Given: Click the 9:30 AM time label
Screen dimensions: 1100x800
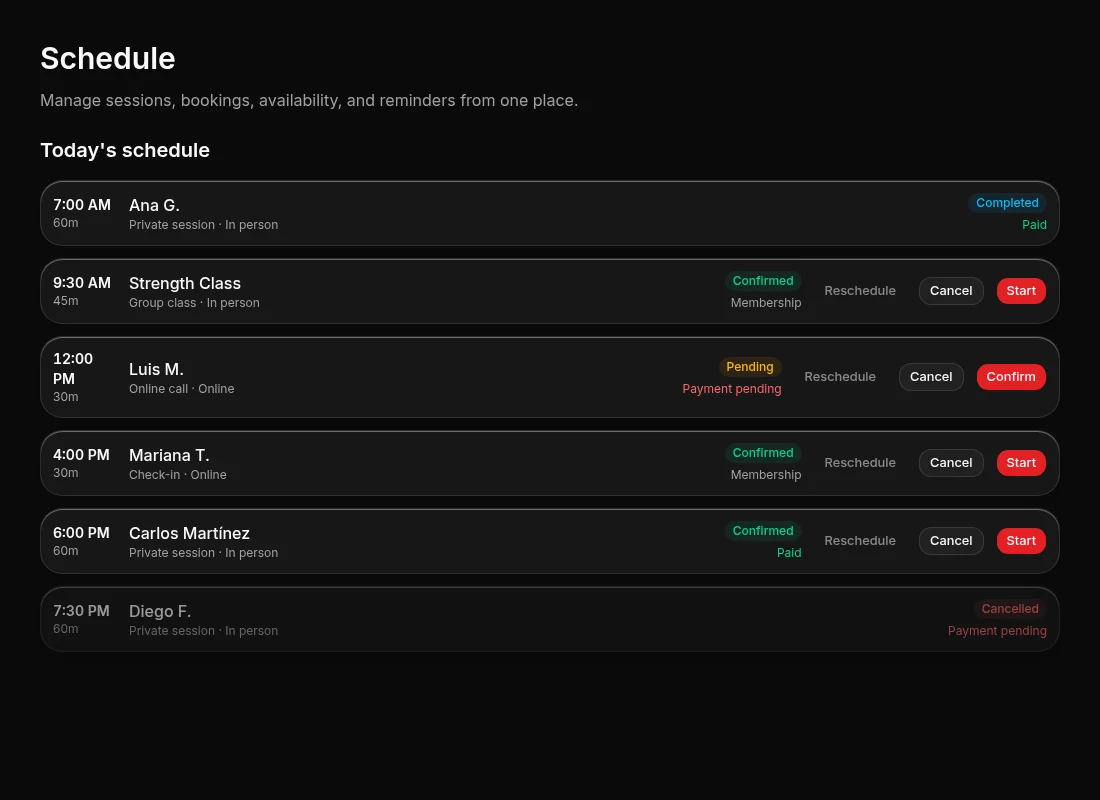Looking at the screenshot, I should (x=82, y=283).
